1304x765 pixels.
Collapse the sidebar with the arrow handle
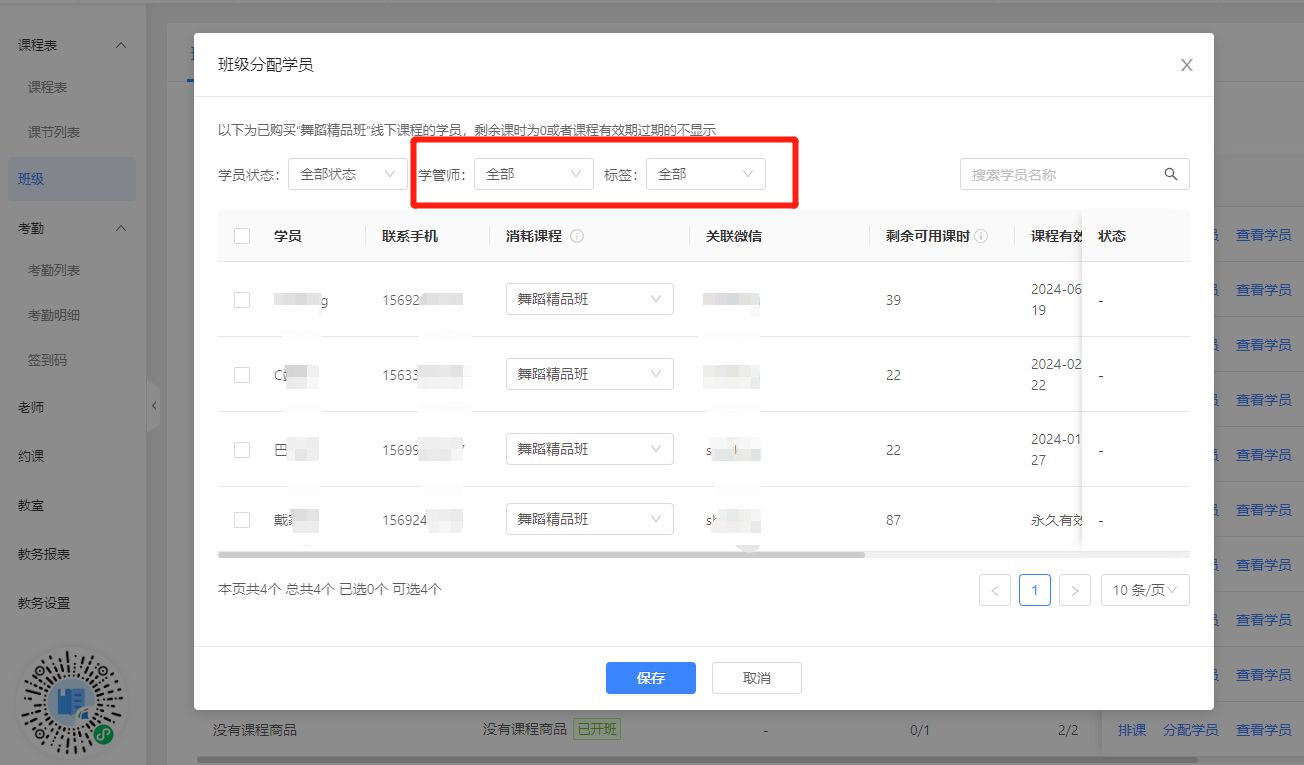click(x=153, y=405)
